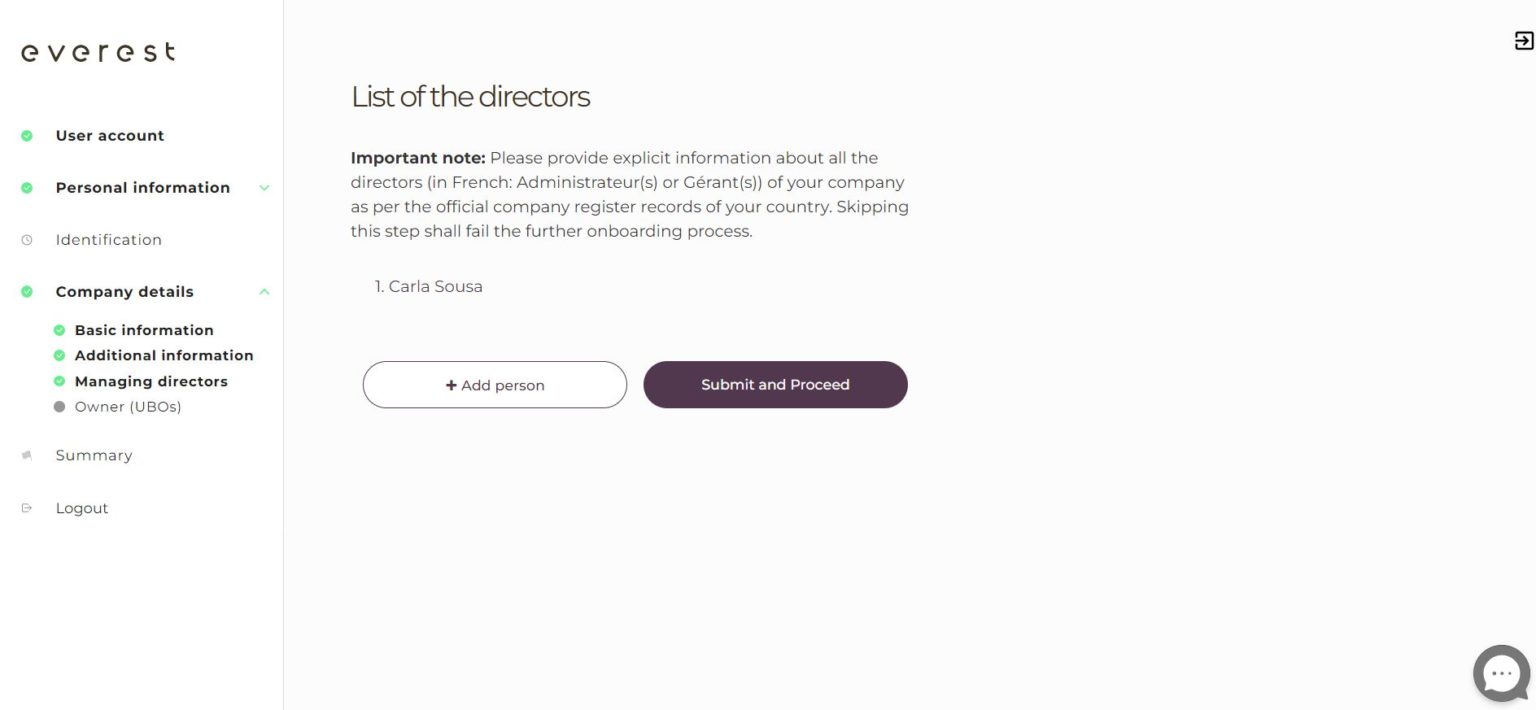
Task: Click the clock icon beside Identification
Action: [27, 240]
